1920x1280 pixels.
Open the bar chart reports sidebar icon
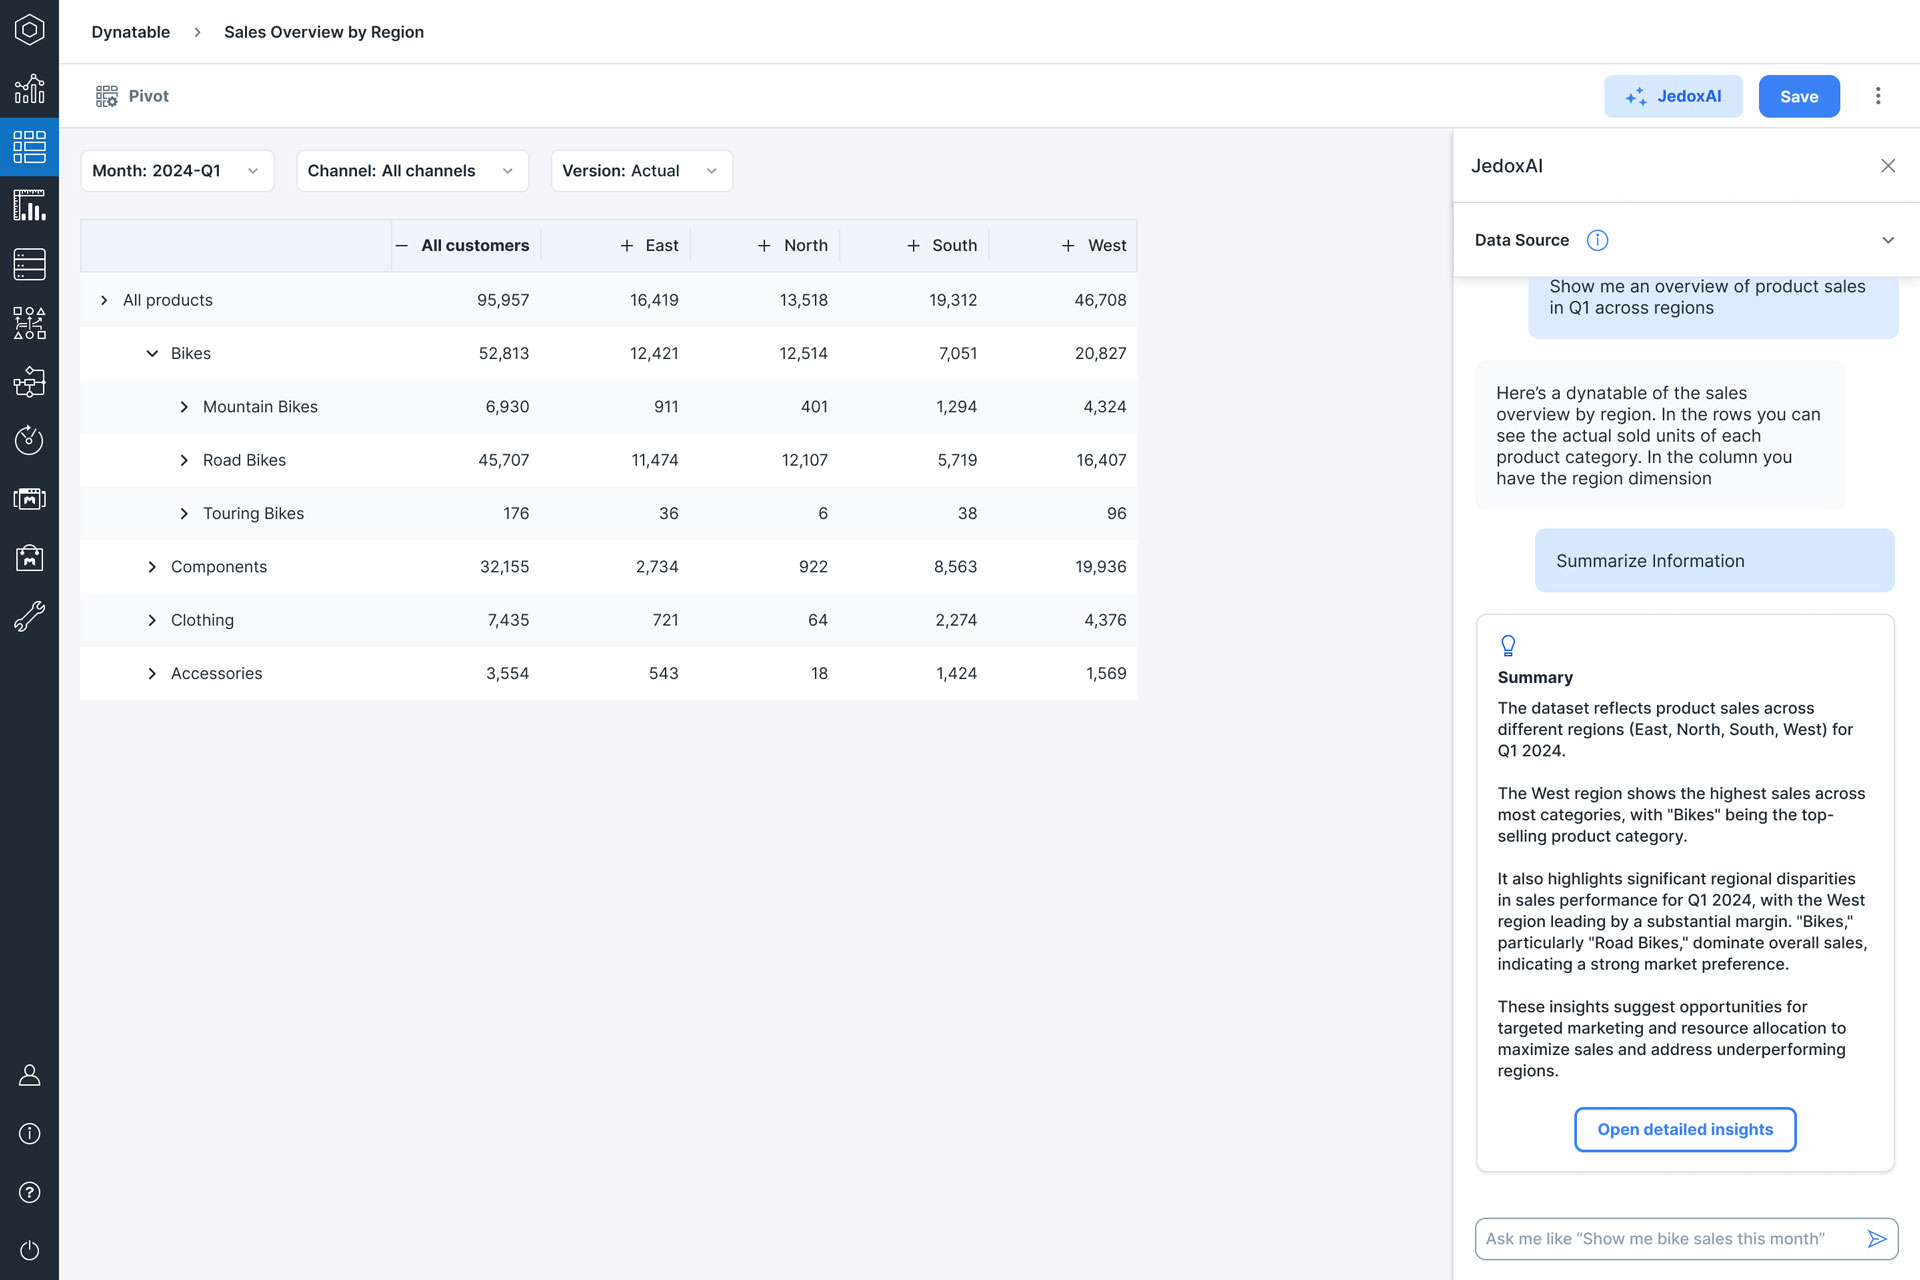29,206
